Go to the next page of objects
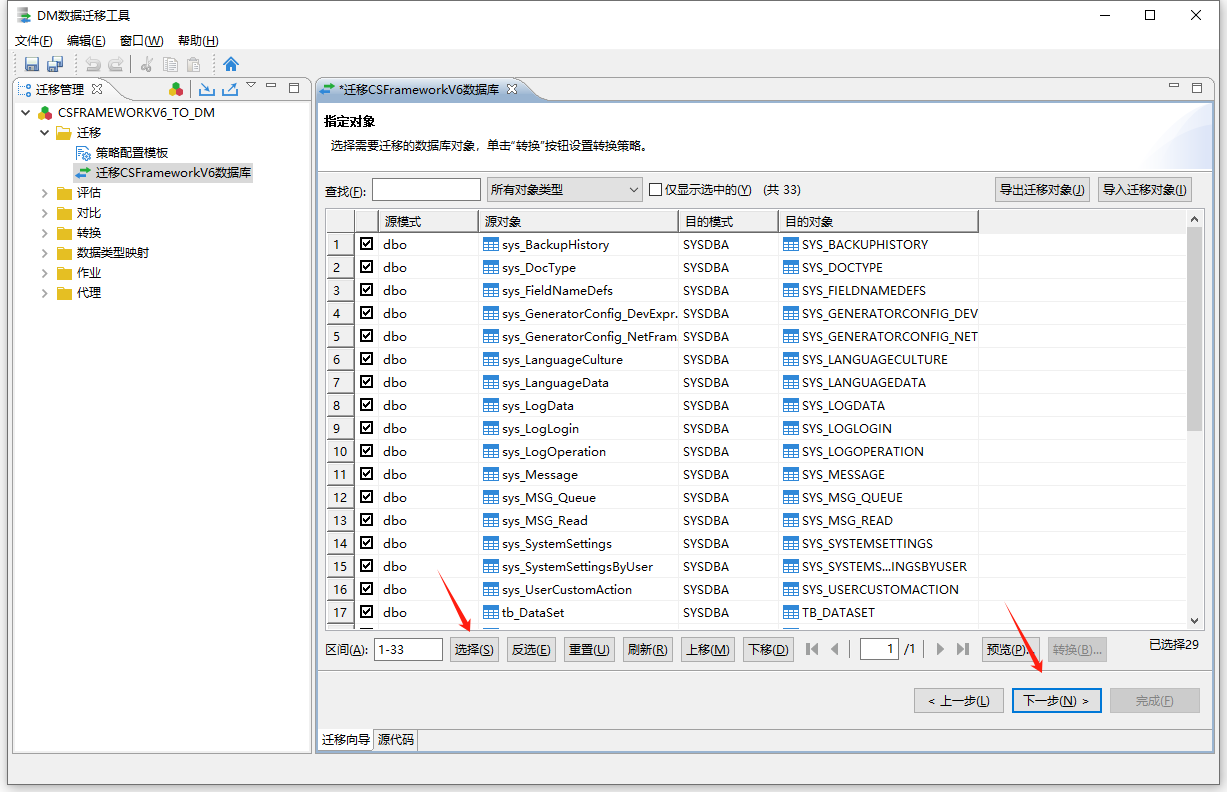 (x=940, y=649)
